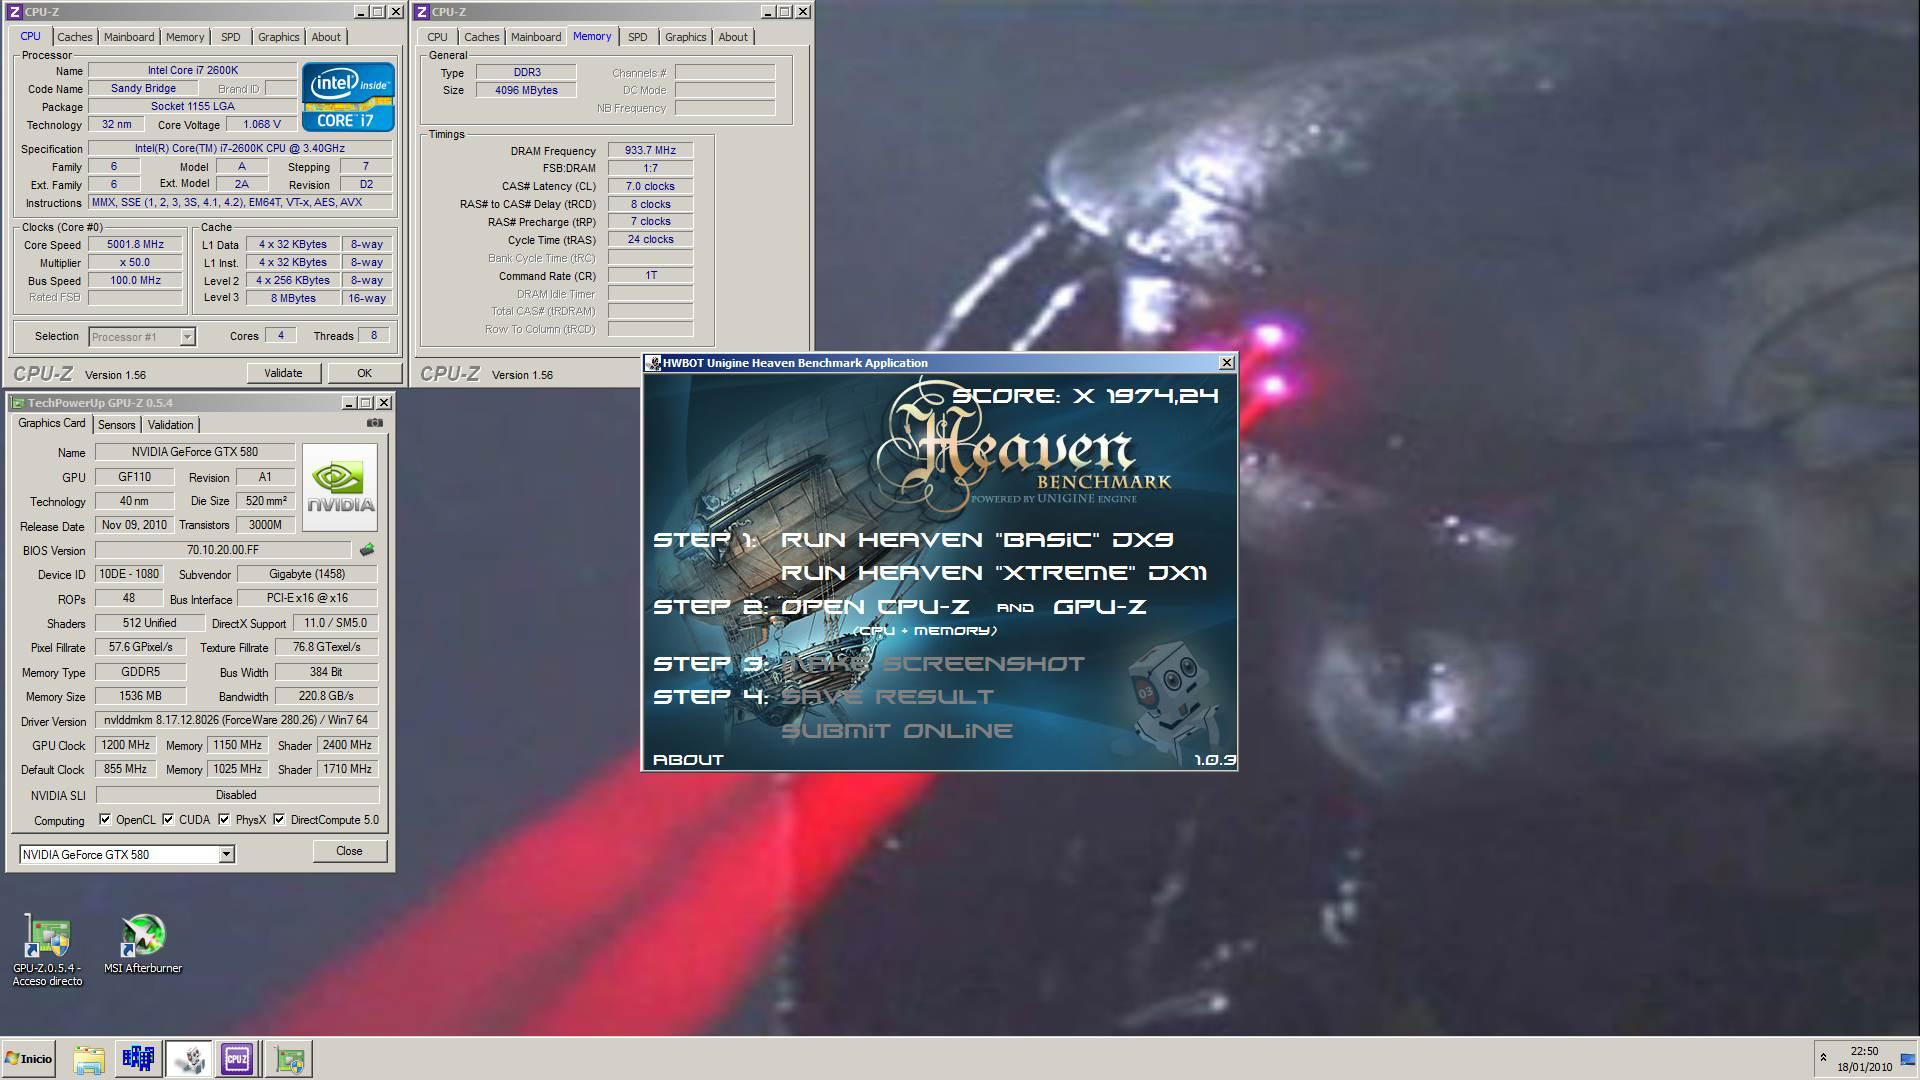Open Validation tab in GPU-Z
This screenshot has height=1080, width=1920.
[170, 425]
